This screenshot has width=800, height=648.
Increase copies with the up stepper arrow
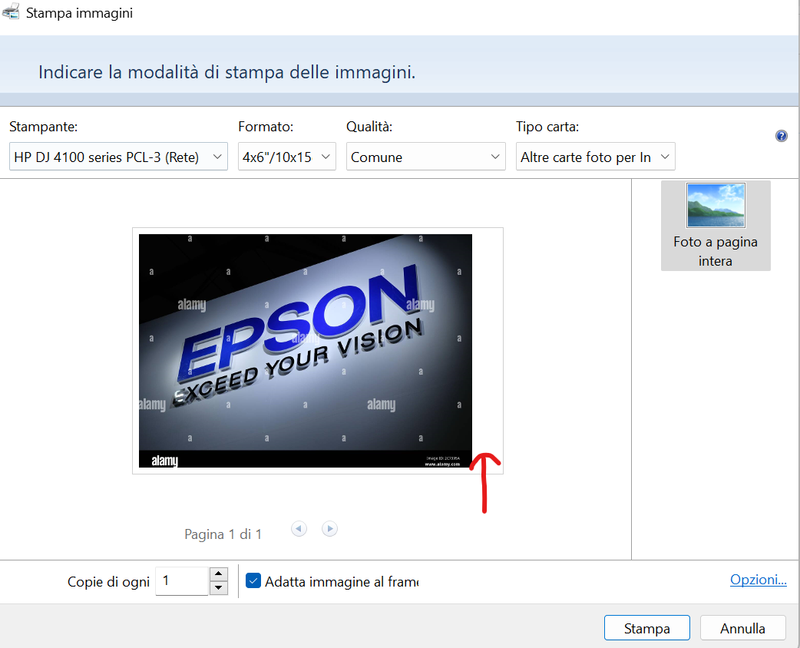click(x=218, y=574)
